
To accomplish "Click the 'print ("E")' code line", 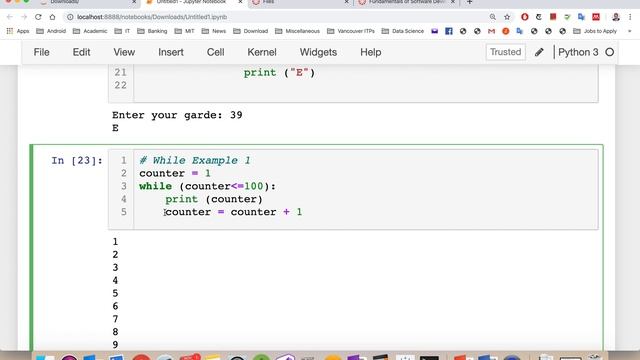I will point(280,73).
